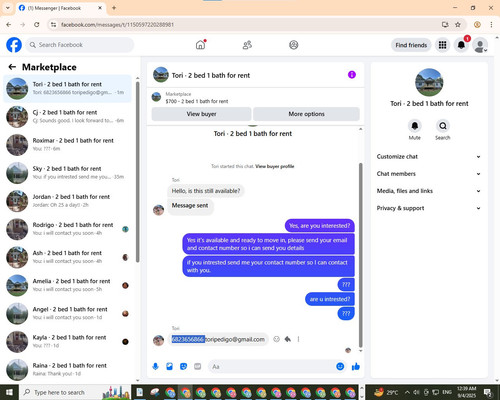Reply to Tori's last message

click(x=288, y=339)
